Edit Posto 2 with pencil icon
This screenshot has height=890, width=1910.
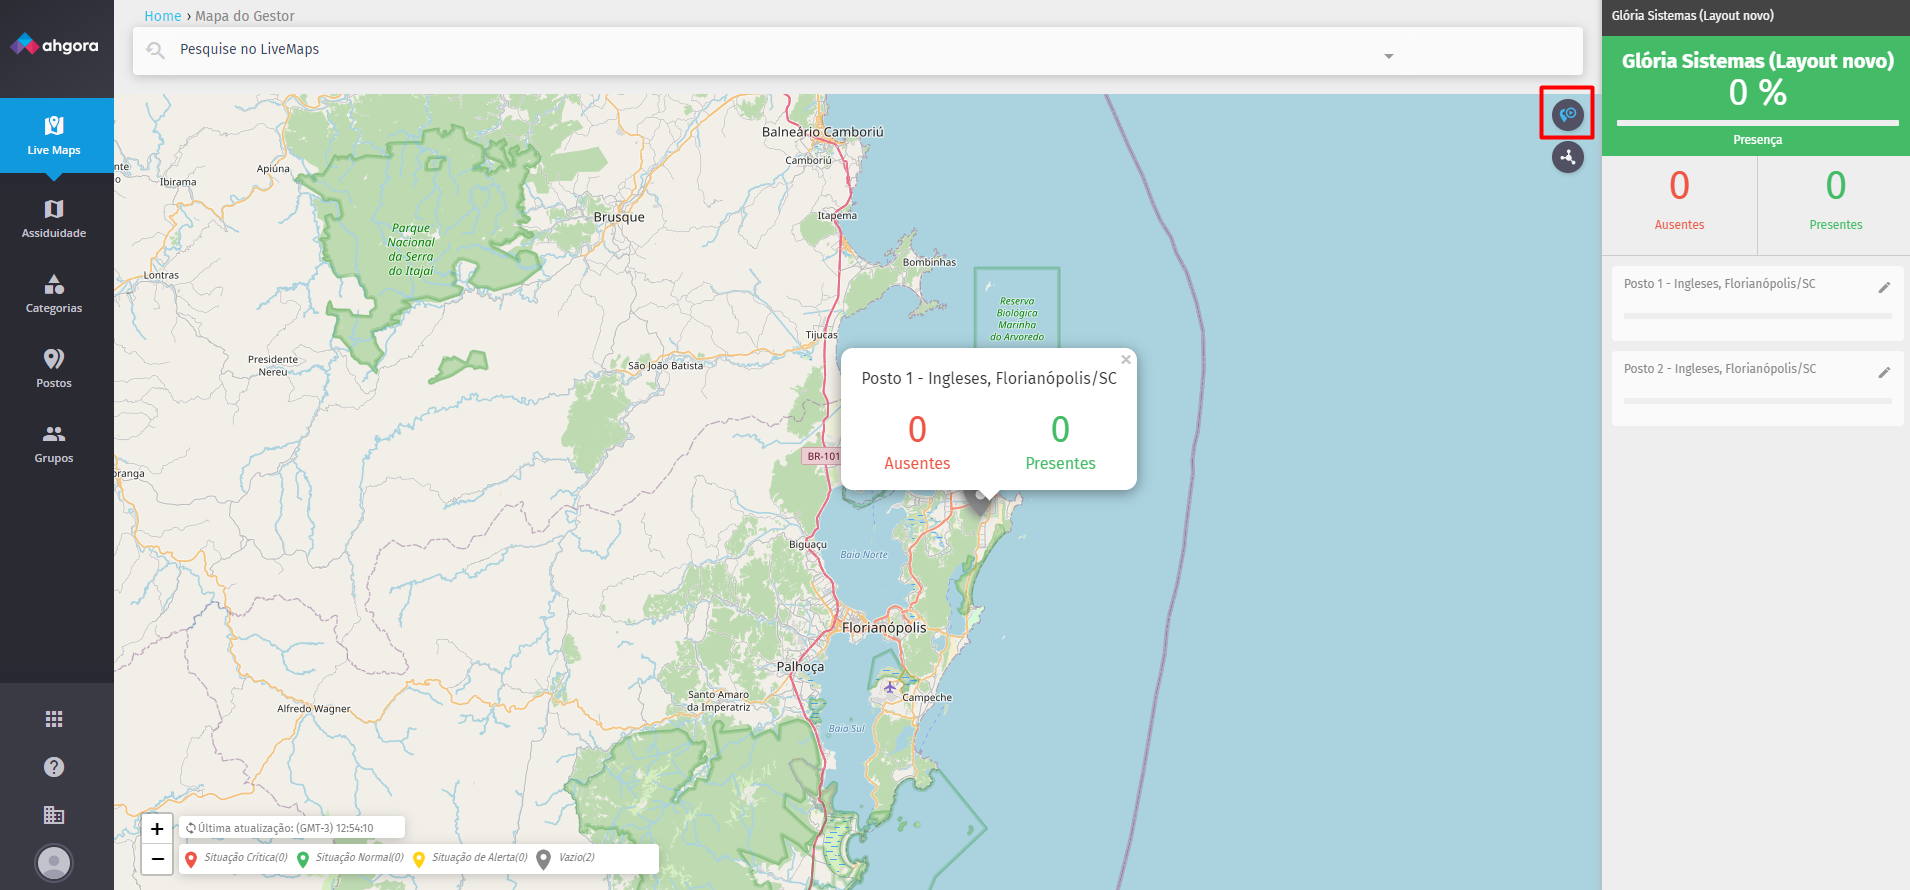coord(1884,373)
